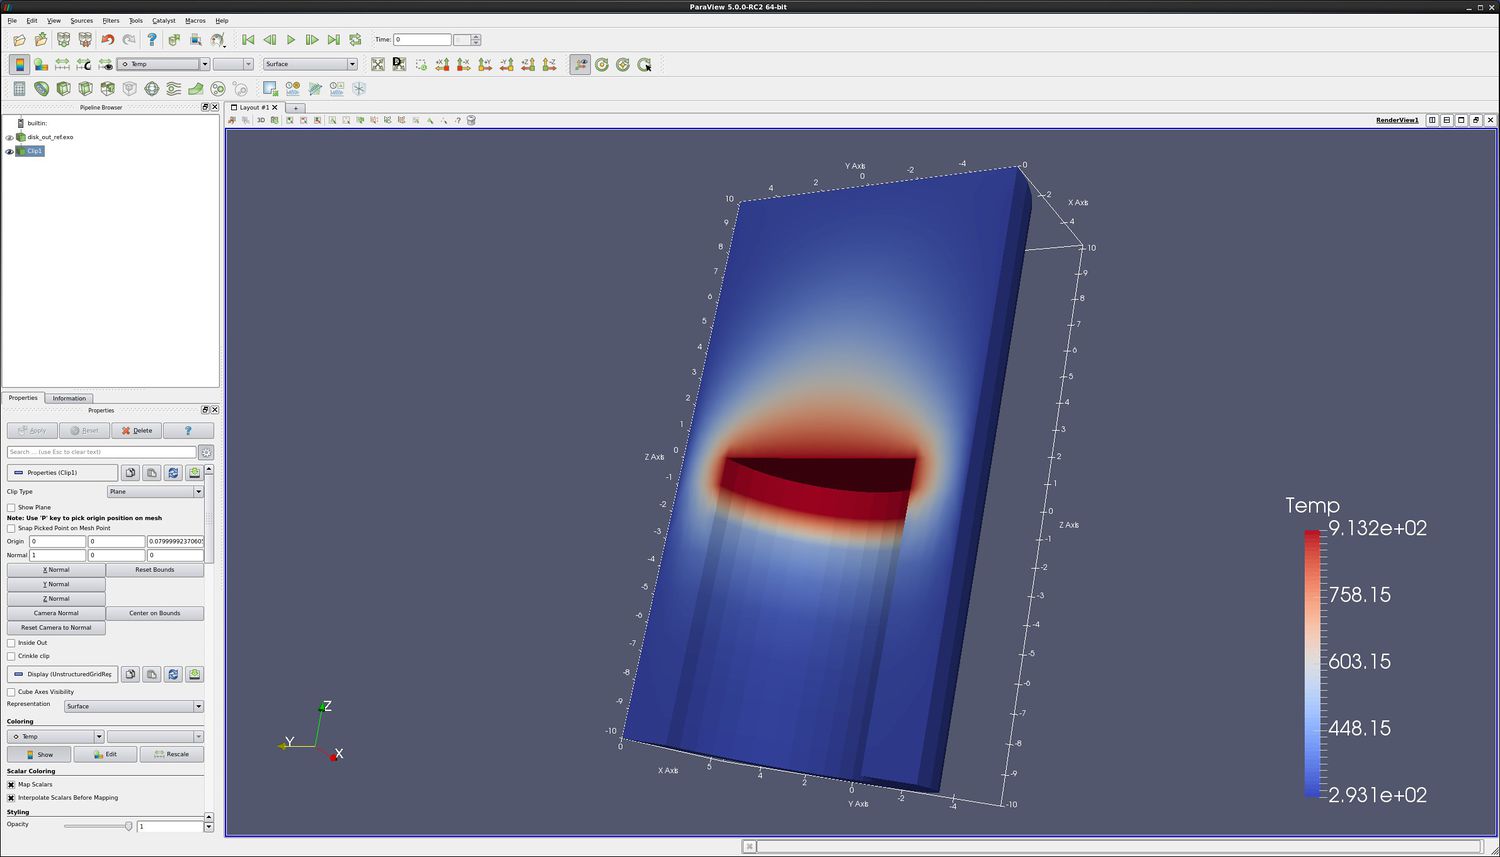Open Representation dropdown in Properties panel
This screenshot has height=857, width=1500.
(x=134, y=706)
